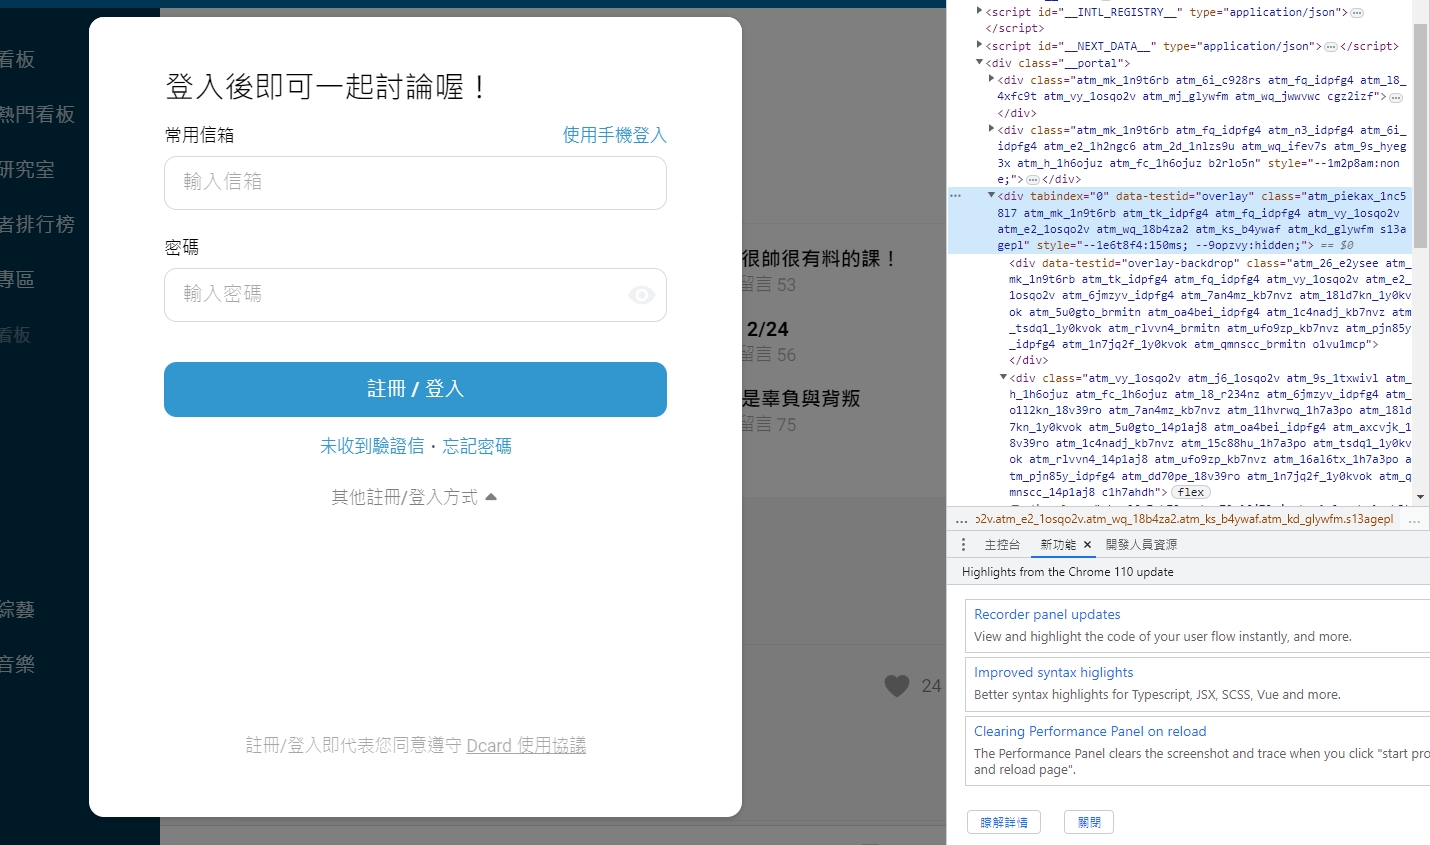Toggle password visibility eye icon
Viewport: 1430px width, 845px height.
pos(642,294)
